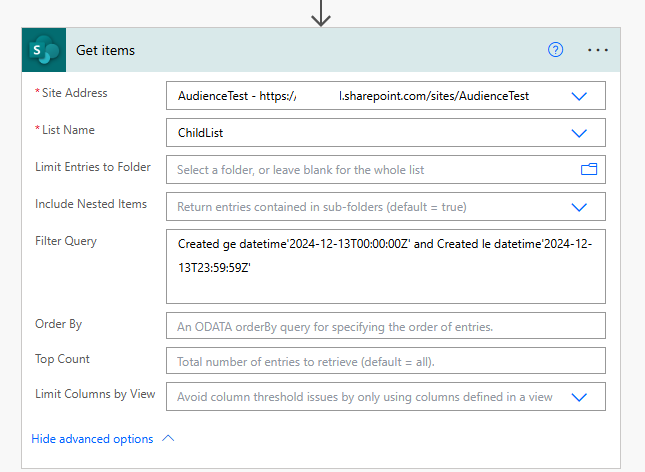Expand the Site Address dropdown
Image resolution: width=645 pixels, height=472 pixels.
579,96
